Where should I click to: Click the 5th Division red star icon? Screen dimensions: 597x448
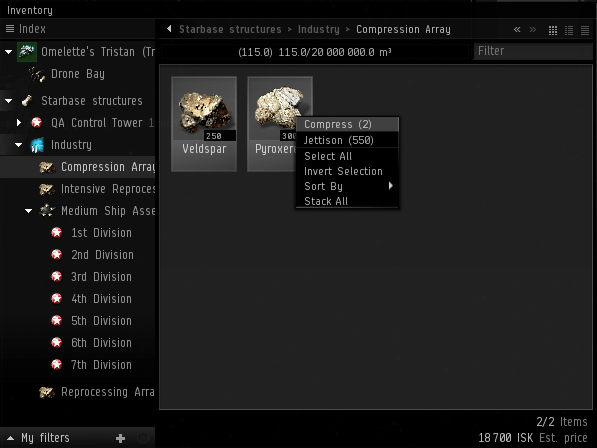[57, 320]
